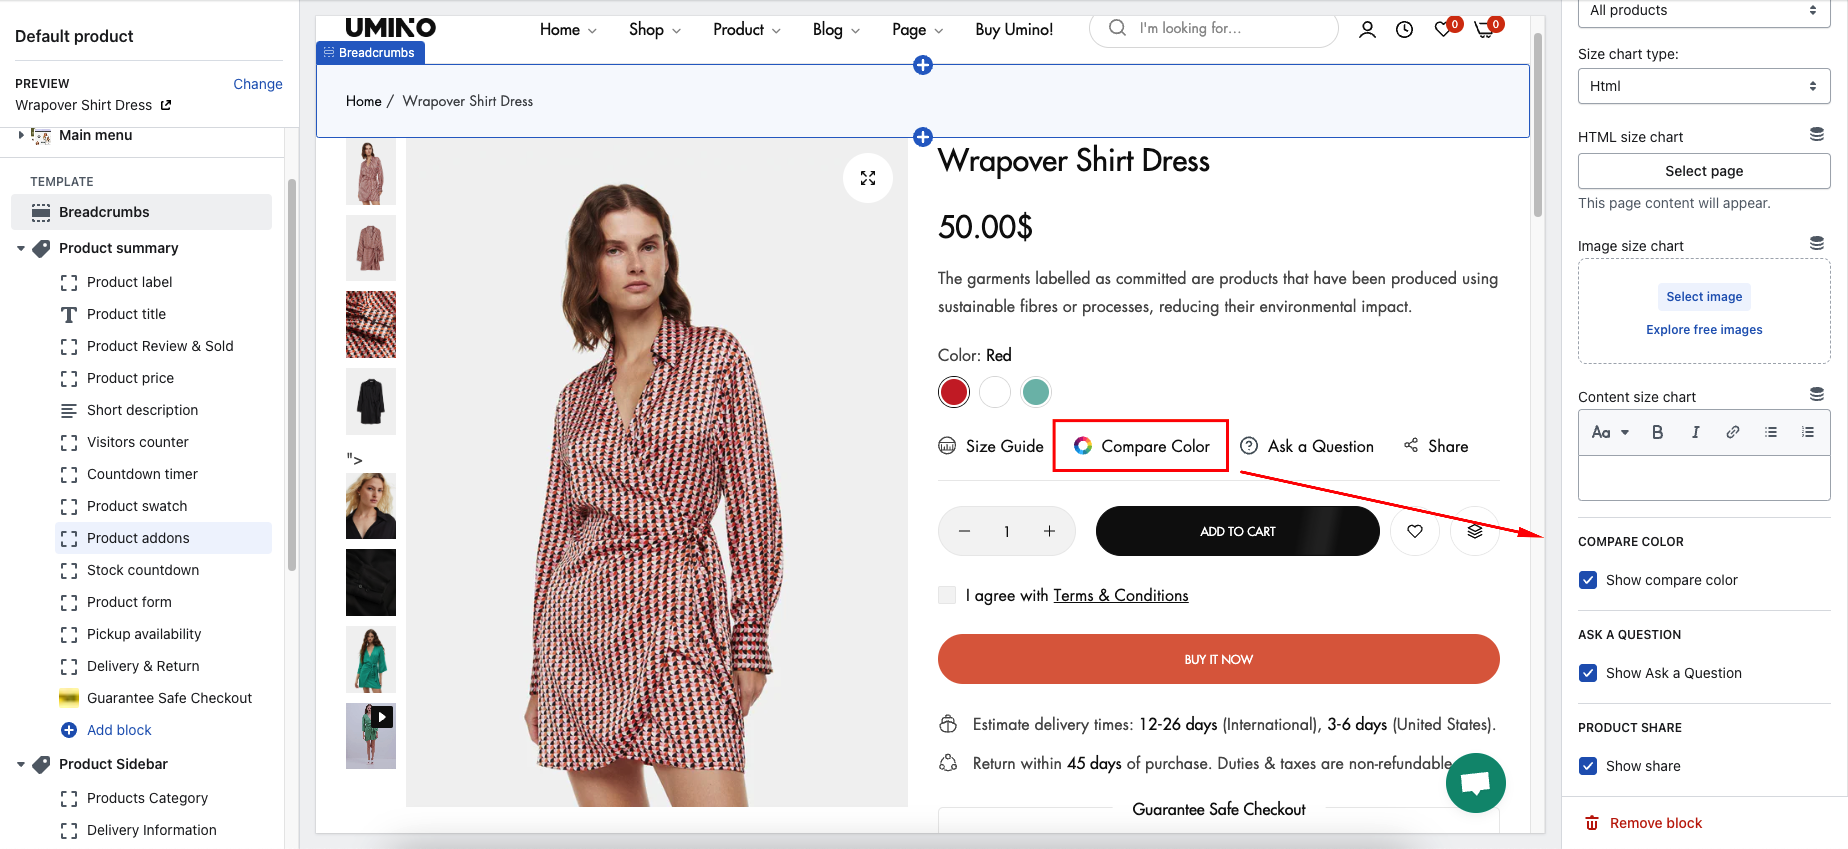The width and height of the screenshot is (1848, 849).
Task: Toggle Show Ask a Question checkbox
Action: [x=1588, y=673]
